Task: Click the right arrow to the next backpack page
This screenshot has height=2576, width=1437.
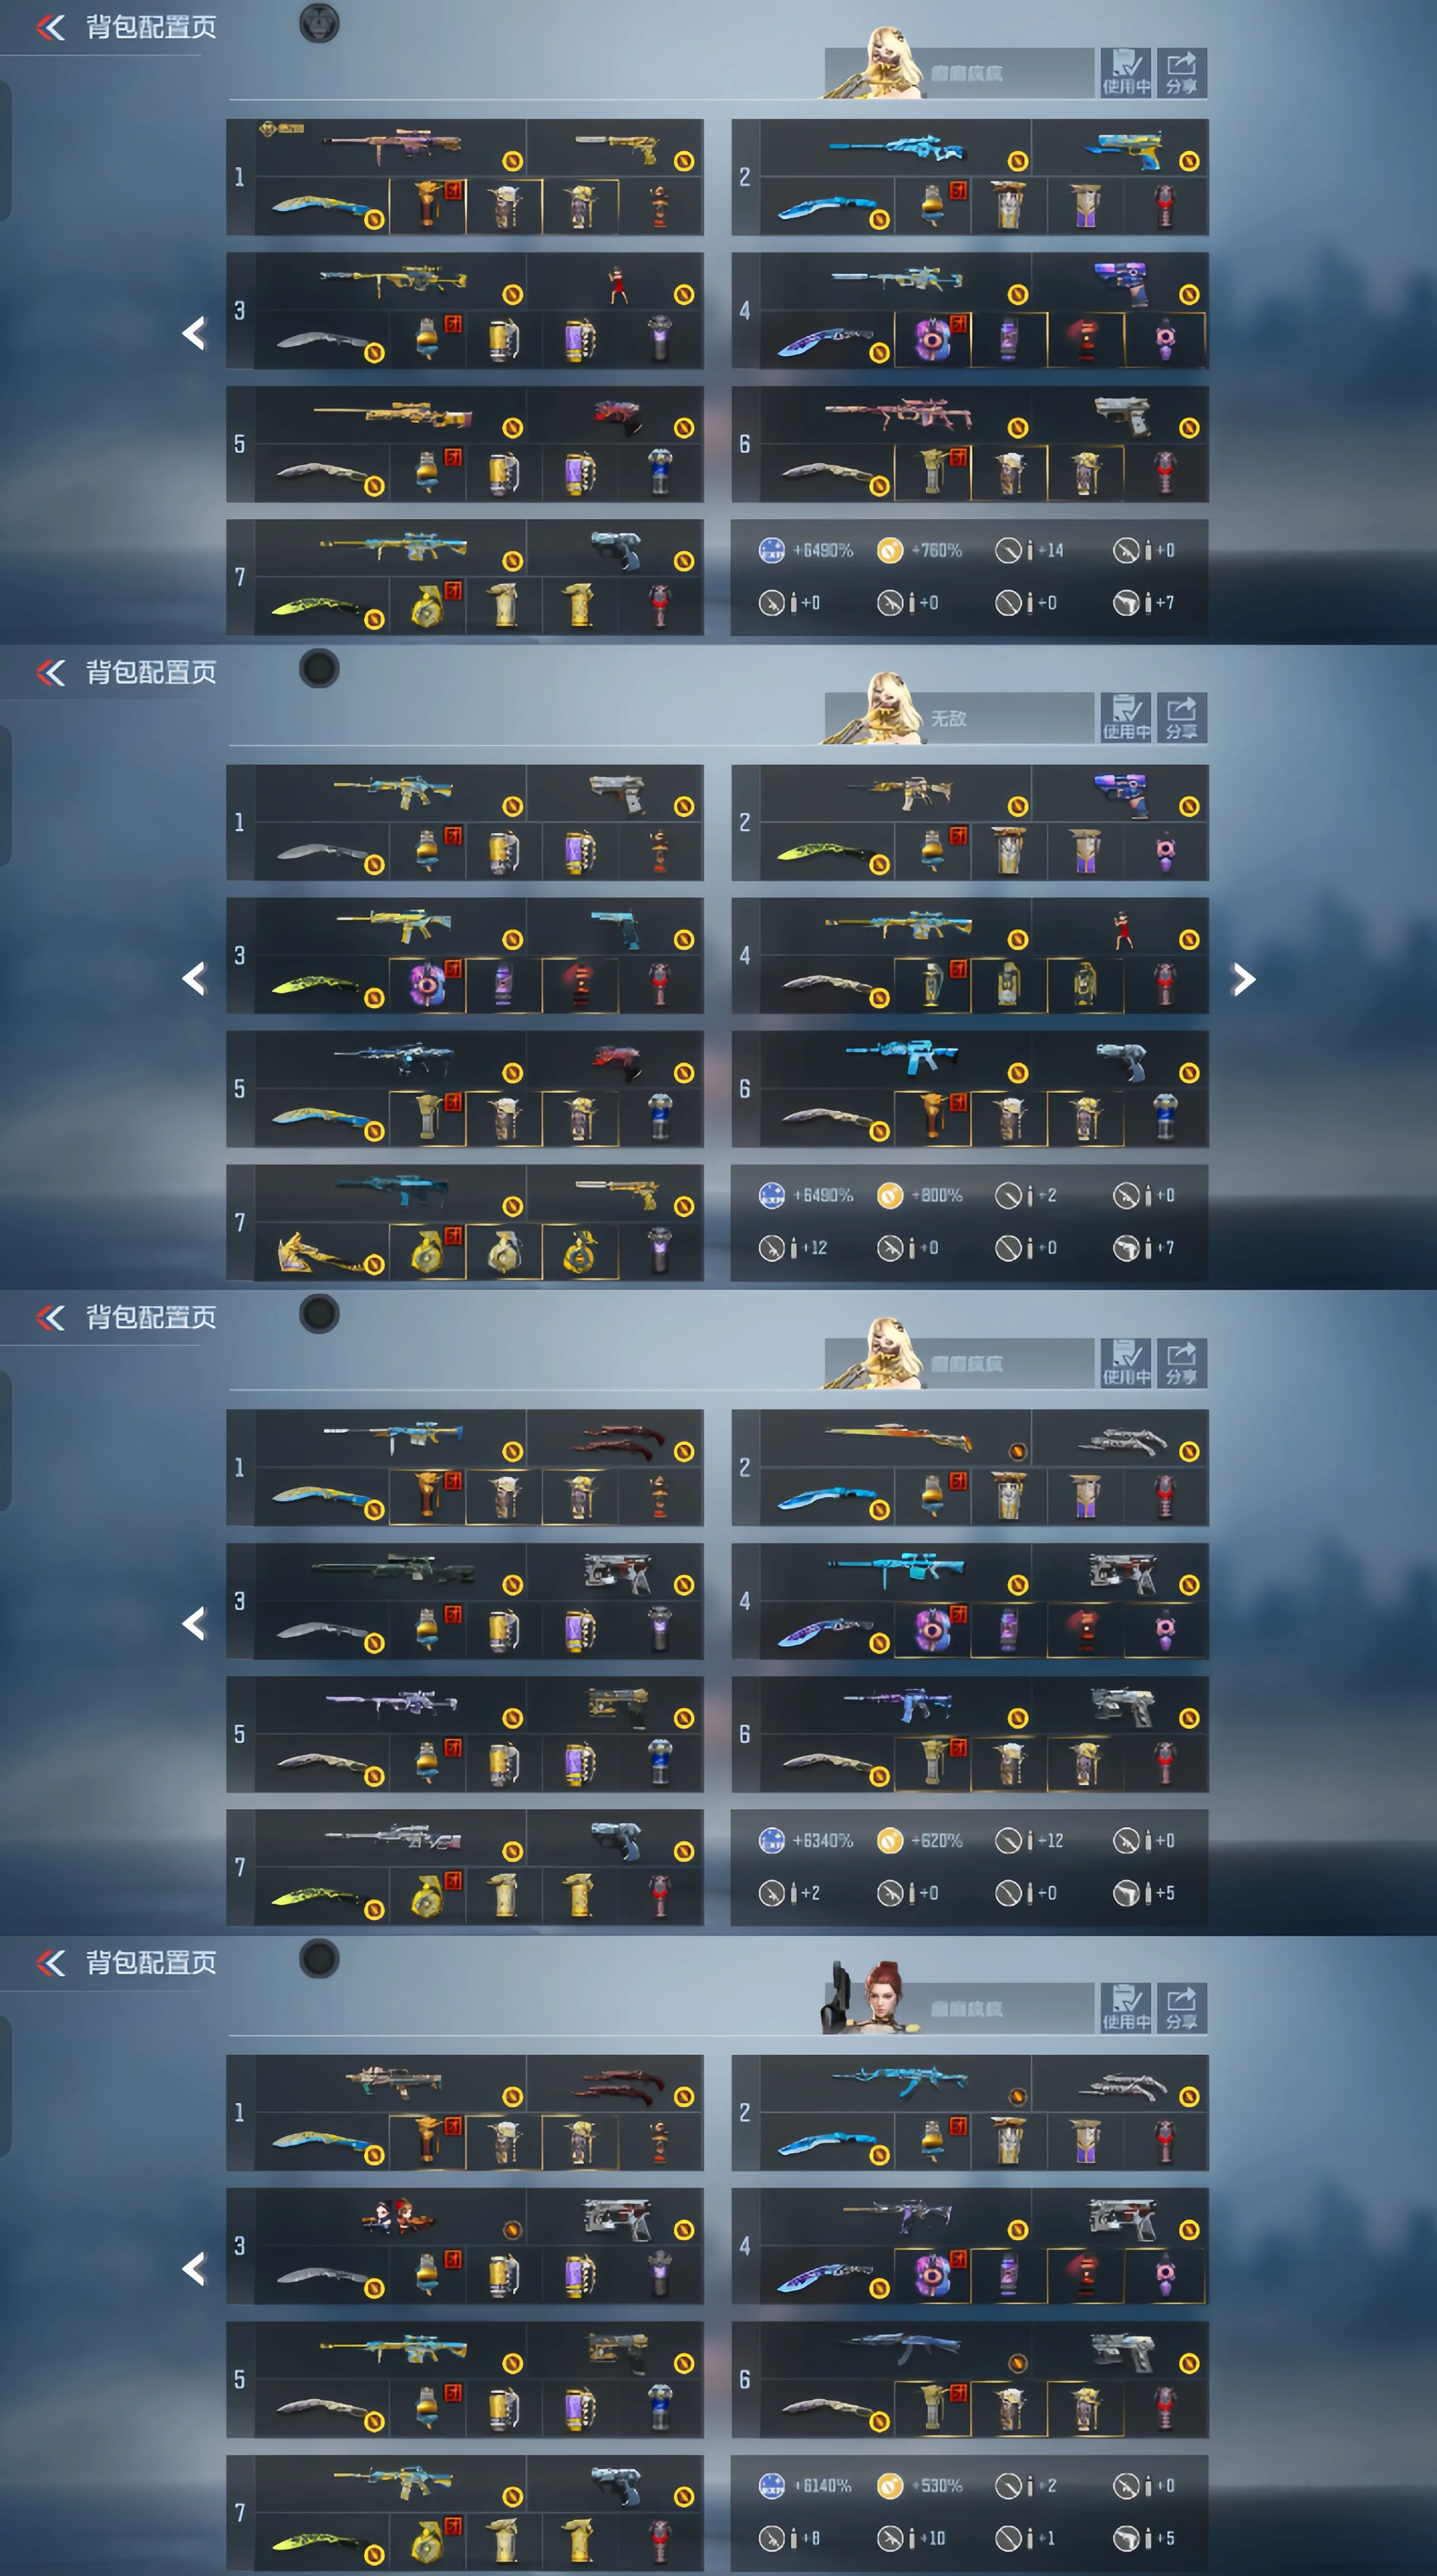Action: [1243, 979]
